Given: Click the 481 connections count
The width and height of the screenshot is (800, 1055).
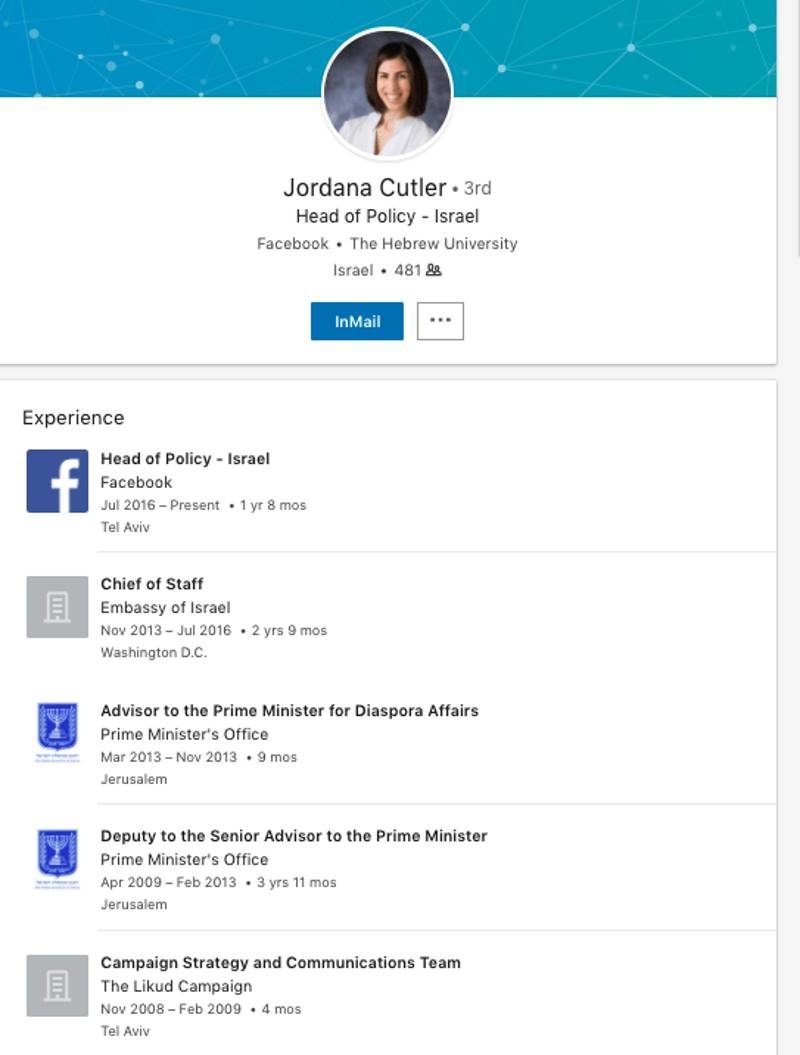Looking at the screenshot, I should pos(408,270).
